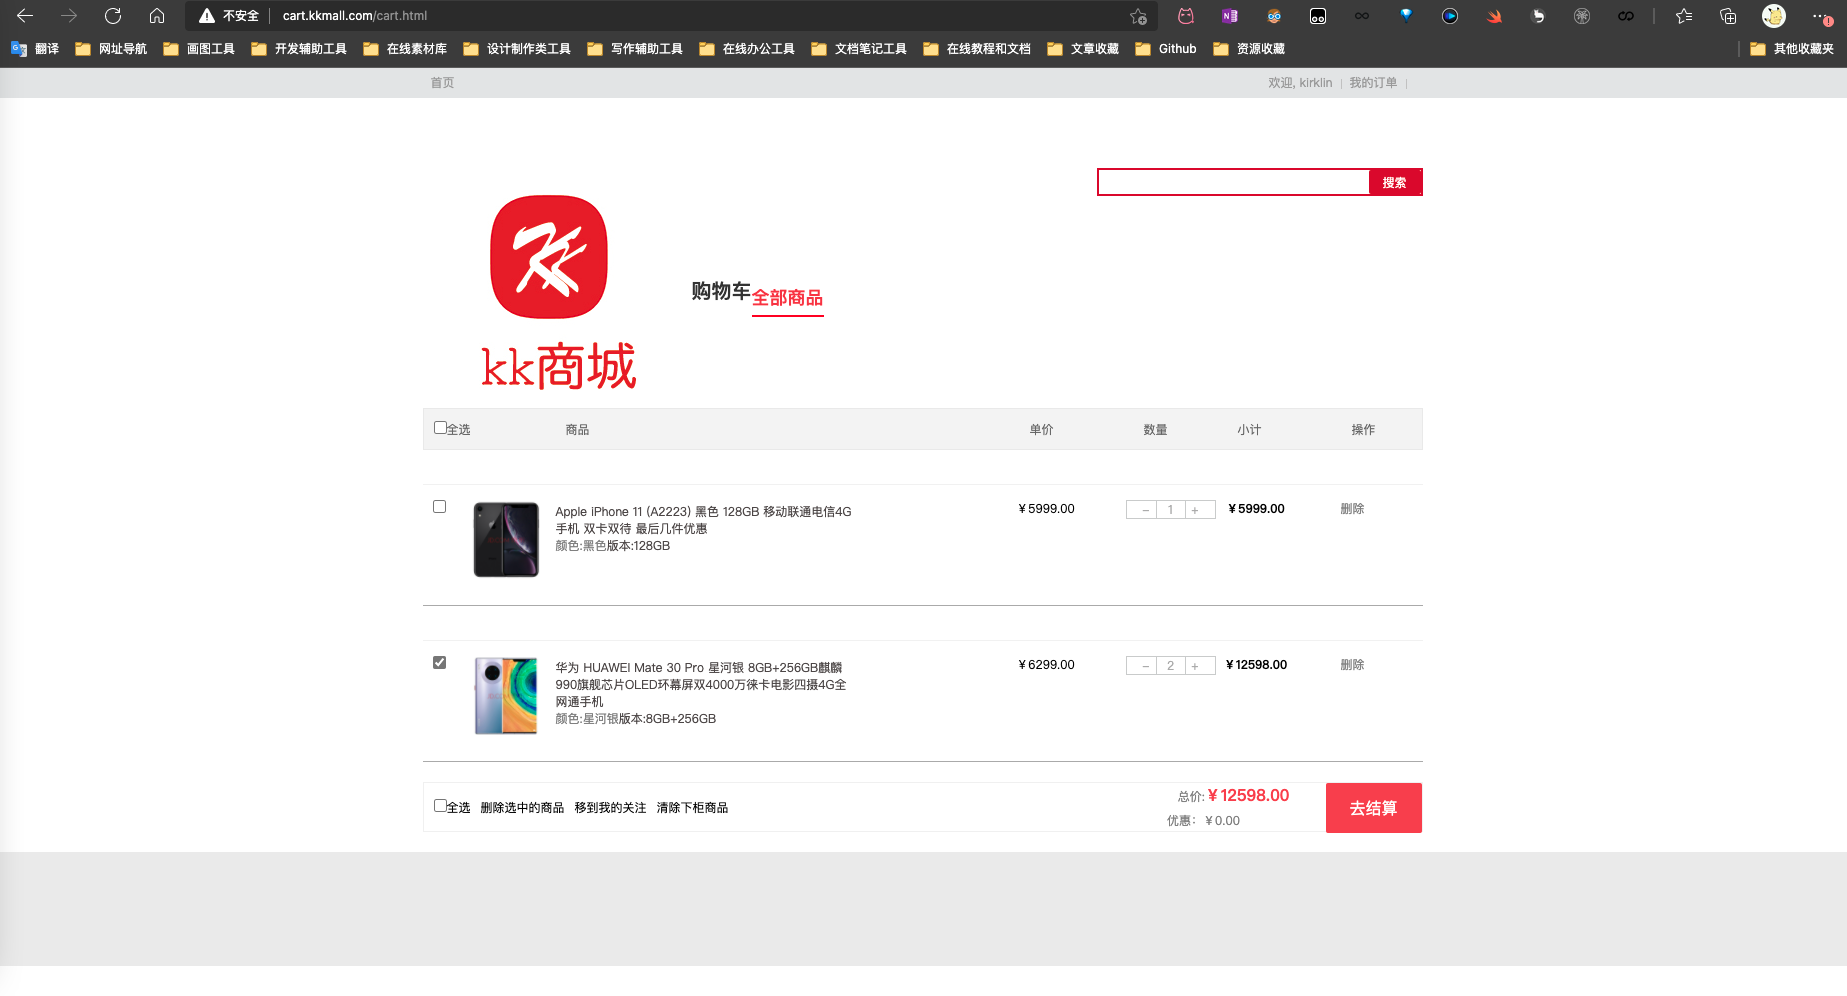Click the search input field

click(x=1234, y=182)
